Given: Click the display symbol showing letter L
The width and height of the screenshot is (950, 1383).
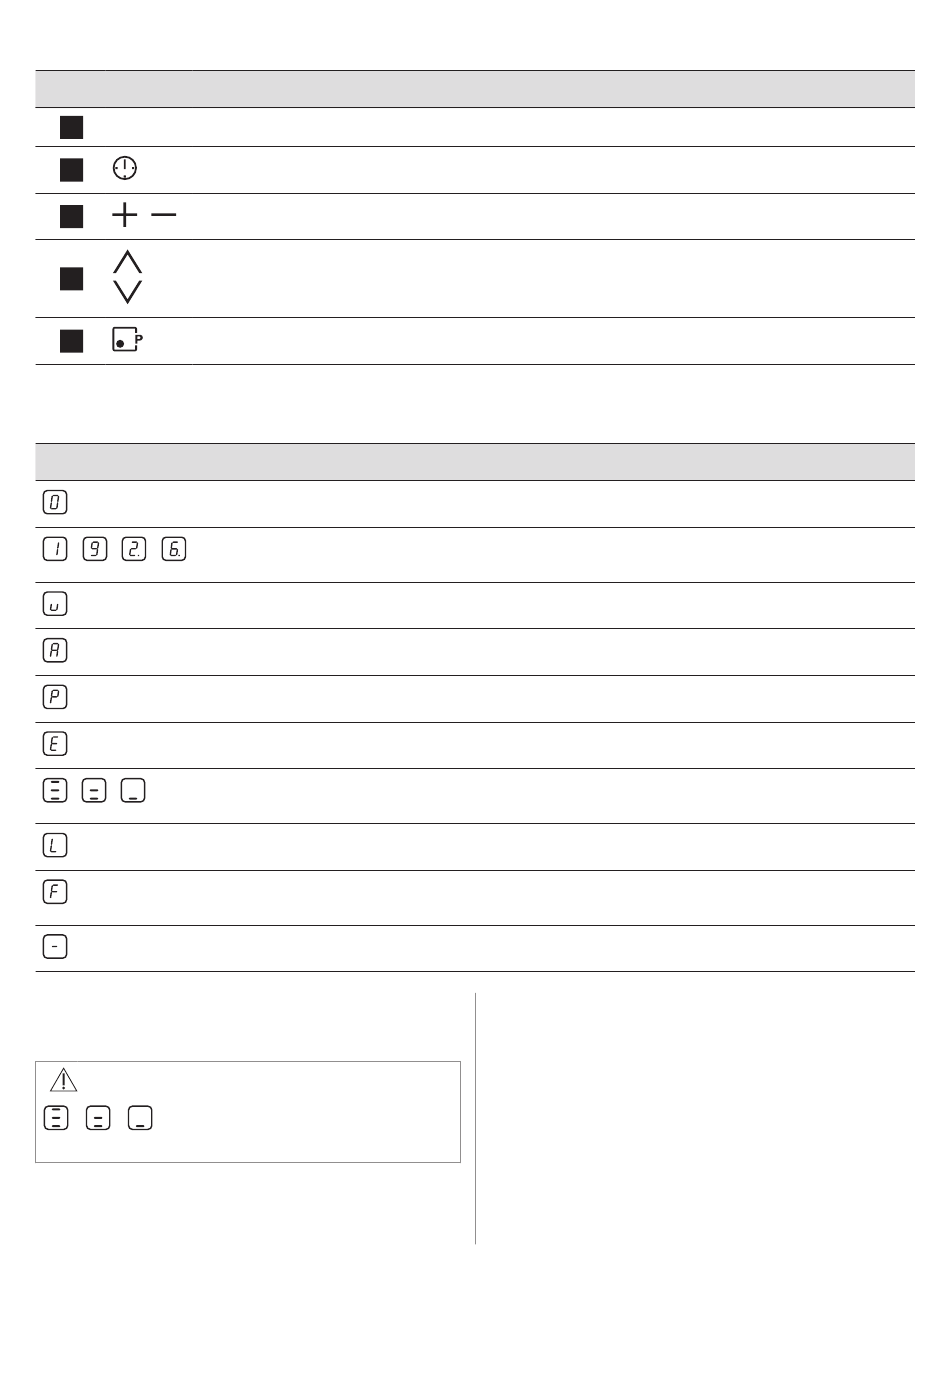Looking at the screenshot, I should pos(55,846).
